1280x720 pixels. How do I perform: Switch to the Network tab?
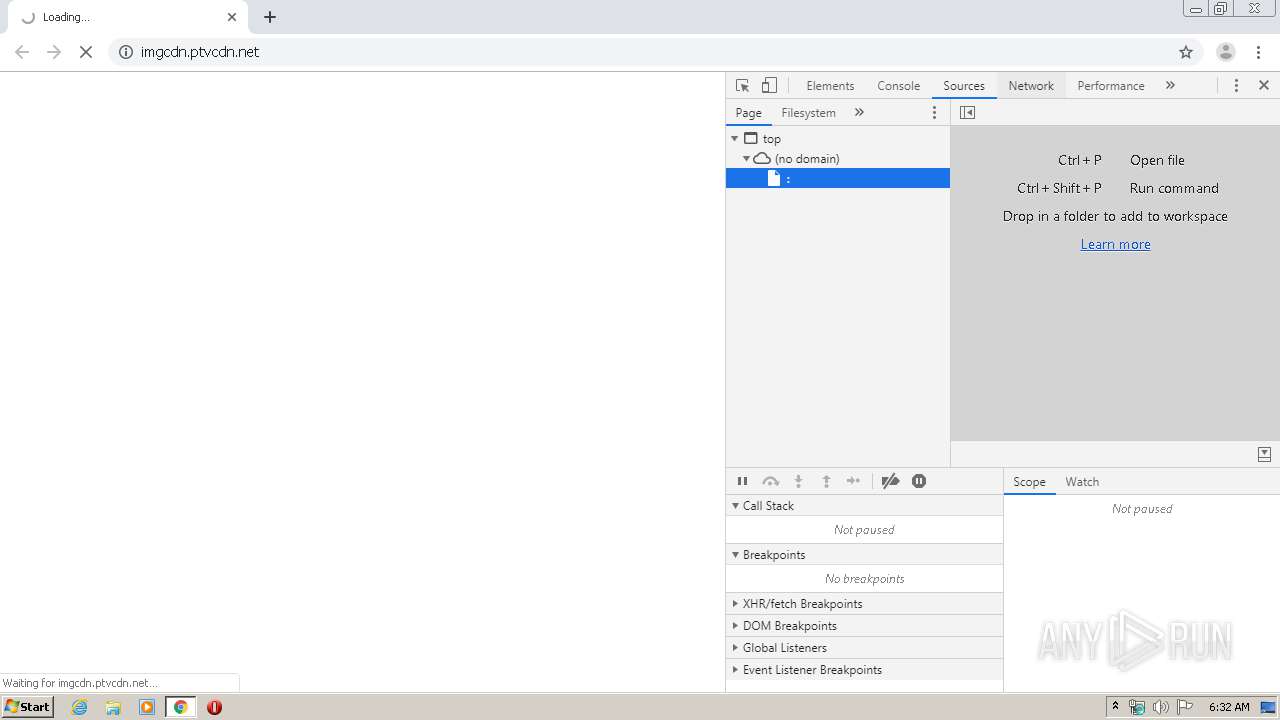pyautogui.click(x=1031, y=86)
